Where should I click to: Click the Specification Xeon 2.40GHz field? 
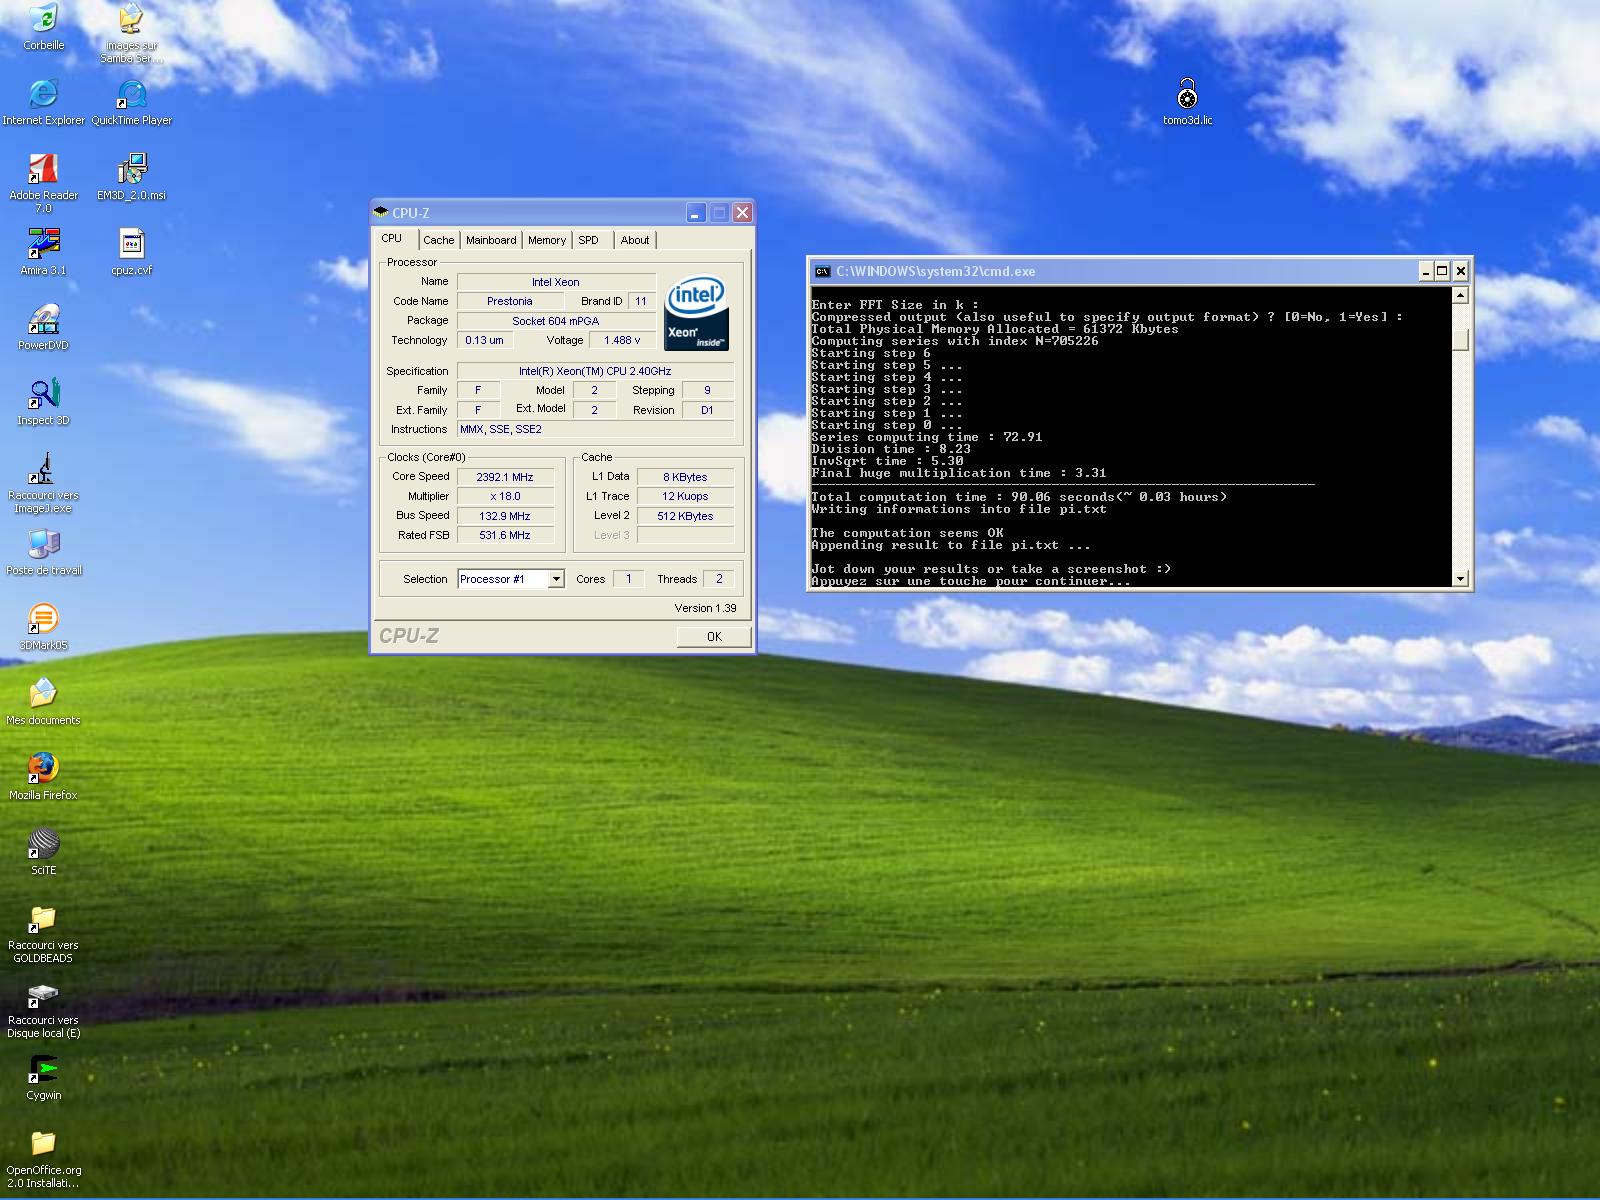tap(595, 371)
